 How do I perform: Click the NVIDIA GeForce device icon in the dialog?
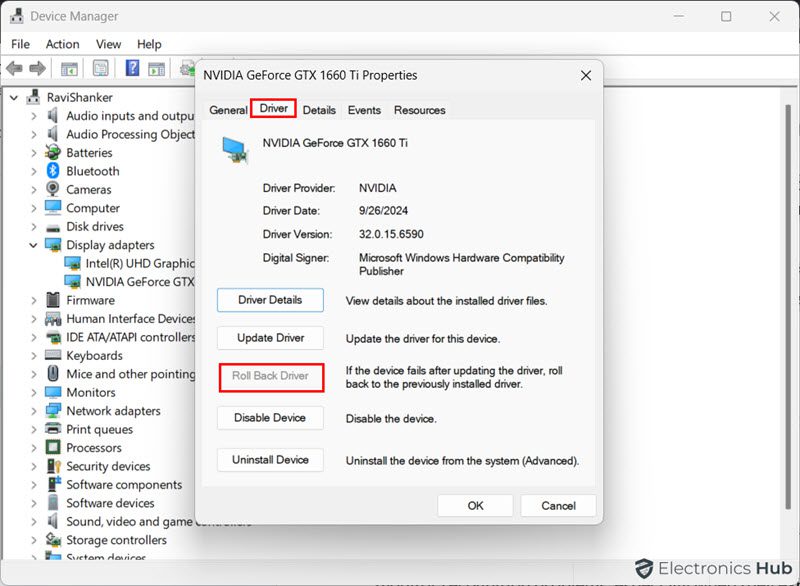(x=236, y=150)
